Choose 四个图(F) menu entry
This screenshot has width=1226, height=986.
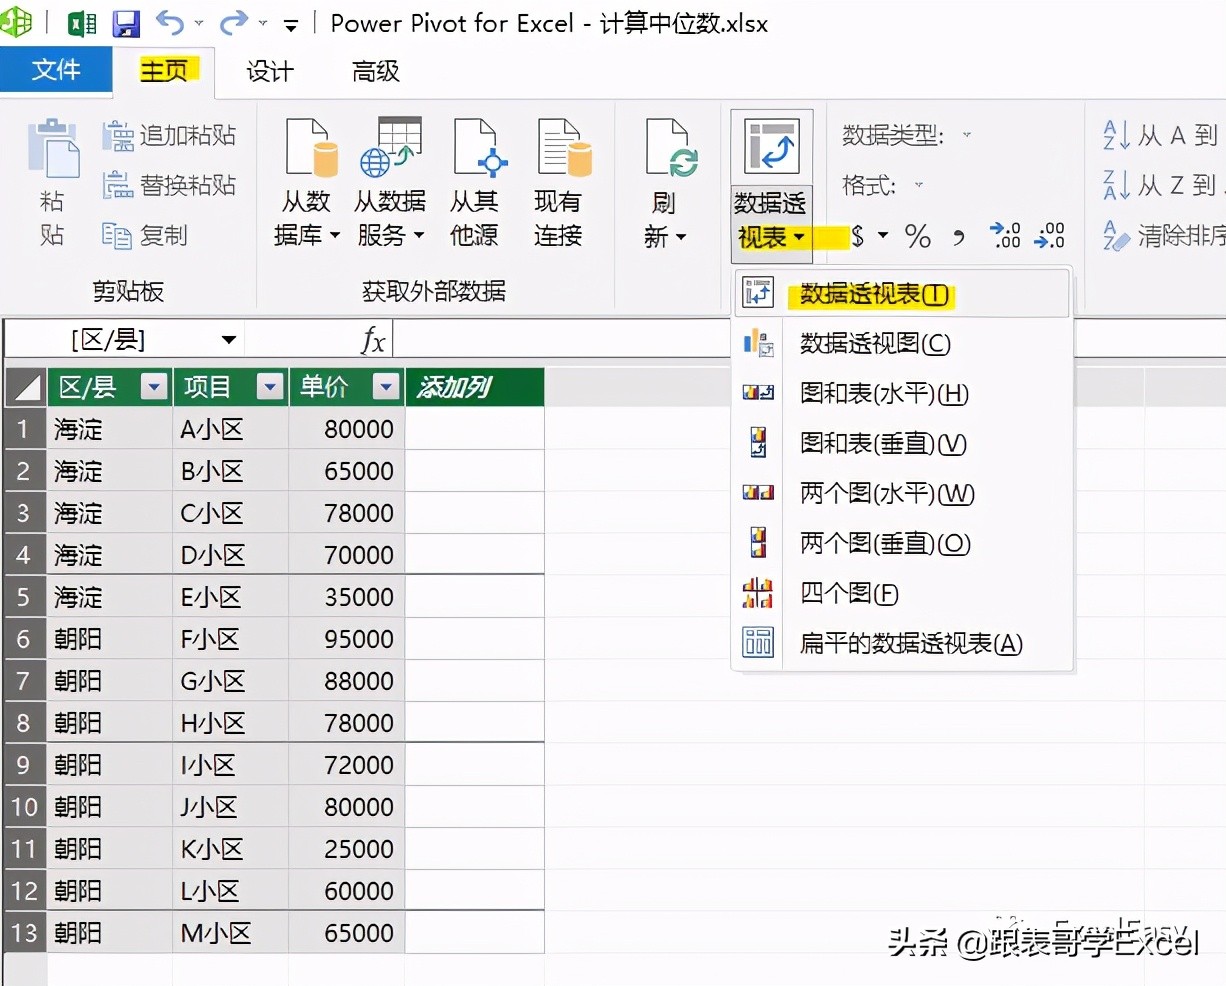902,593
